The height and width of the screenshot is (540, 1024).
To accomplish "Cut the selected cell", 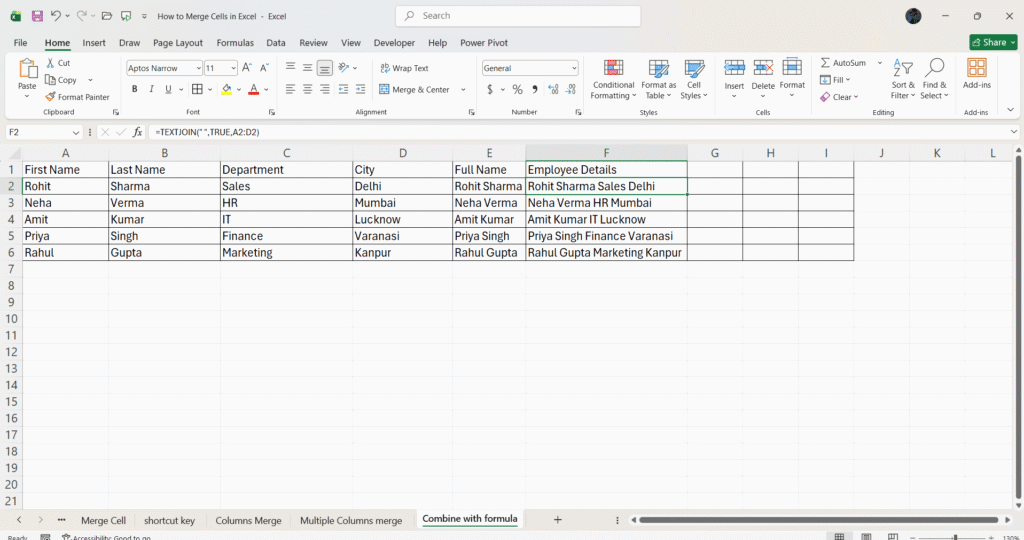I will coord(57,63).
